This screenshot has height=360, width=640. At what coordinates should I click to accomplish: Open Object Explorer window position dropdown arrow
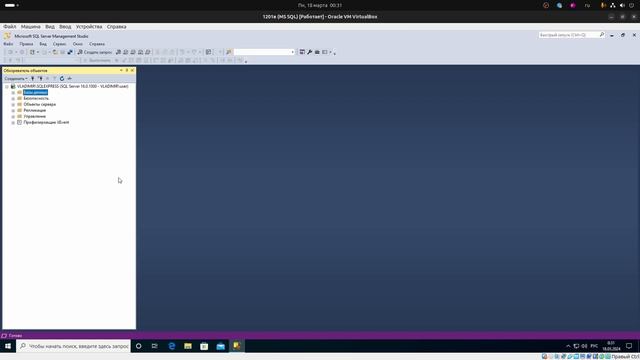[x=121, y=71]
